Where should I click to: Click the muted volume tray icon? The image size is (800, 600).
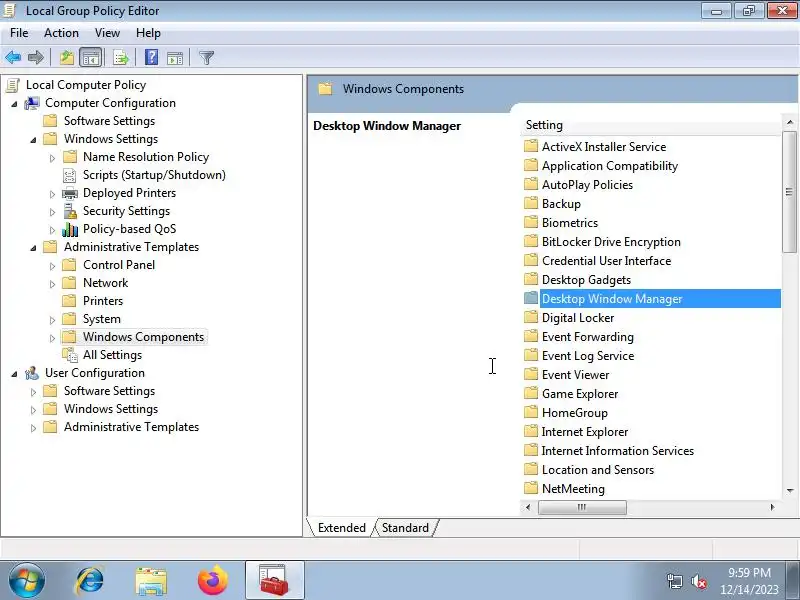[x=698, y=581]
